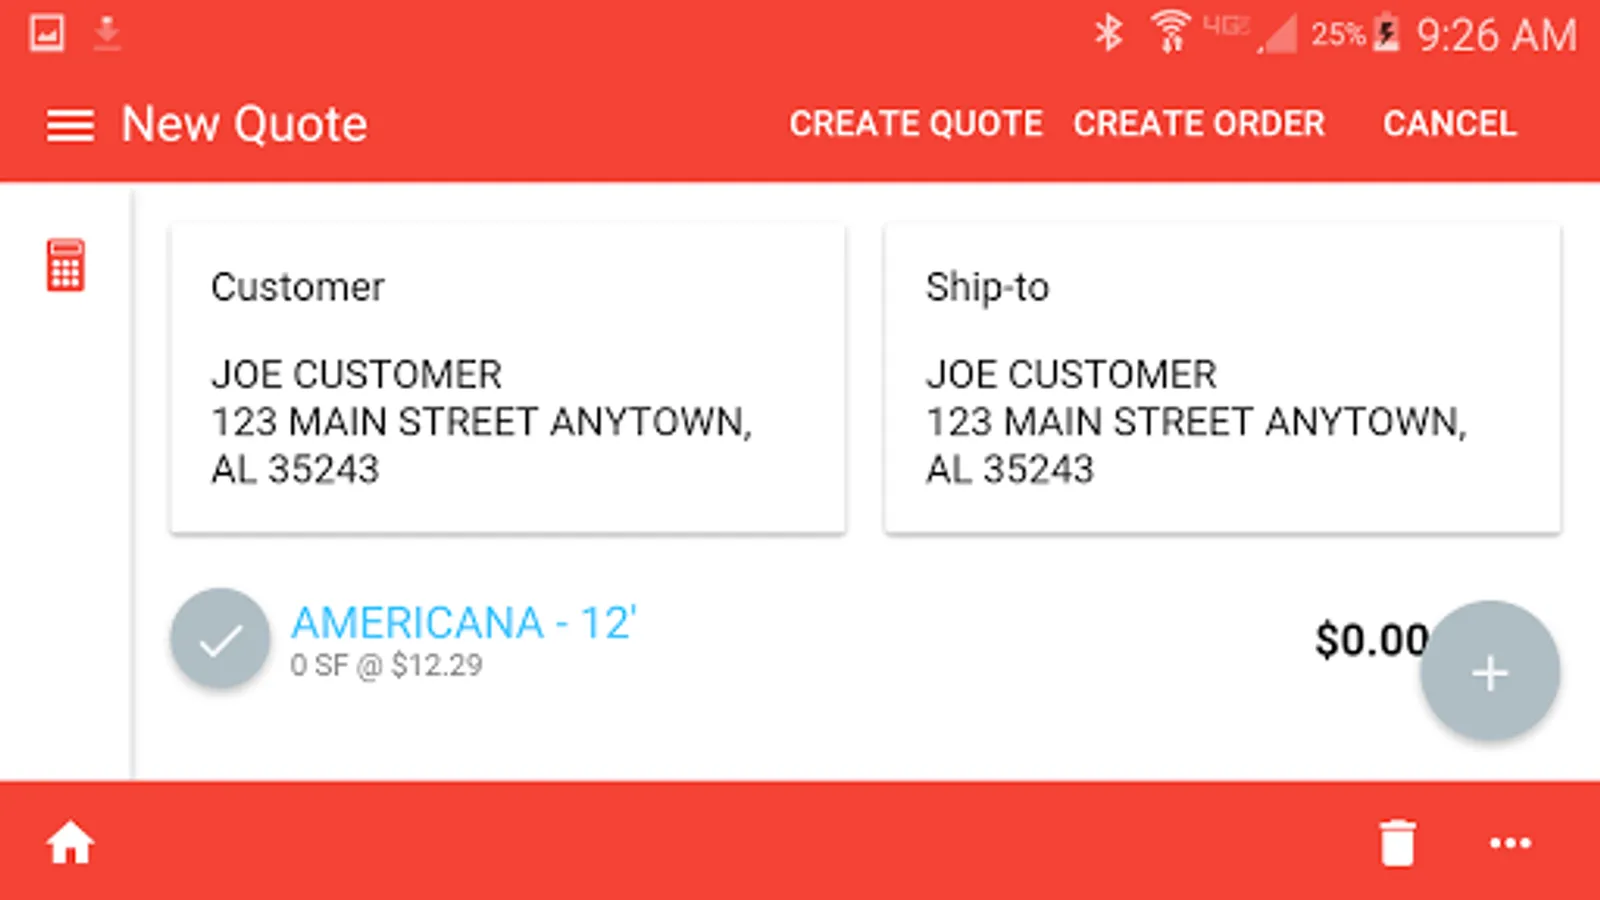Open the Americana - 12' product link

463,623
